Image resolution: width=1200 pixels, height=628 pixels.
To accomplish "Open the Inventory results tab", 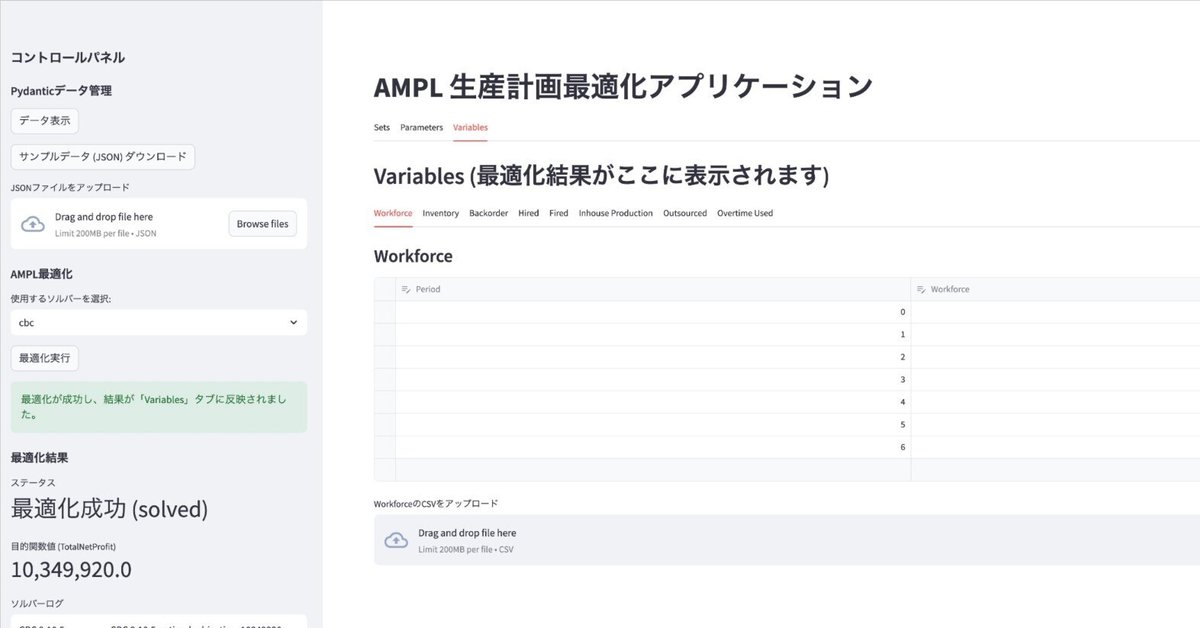I will (x=440, y=212).
